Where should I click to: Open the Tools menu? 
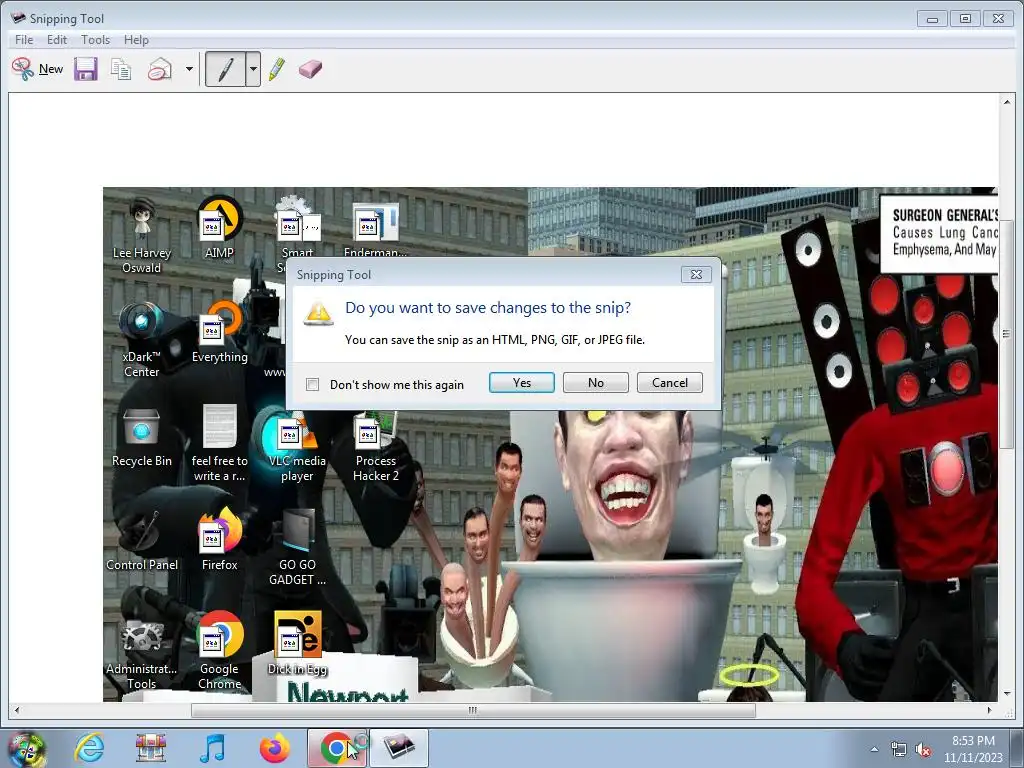pyautogui.click(x=95, y=40)
